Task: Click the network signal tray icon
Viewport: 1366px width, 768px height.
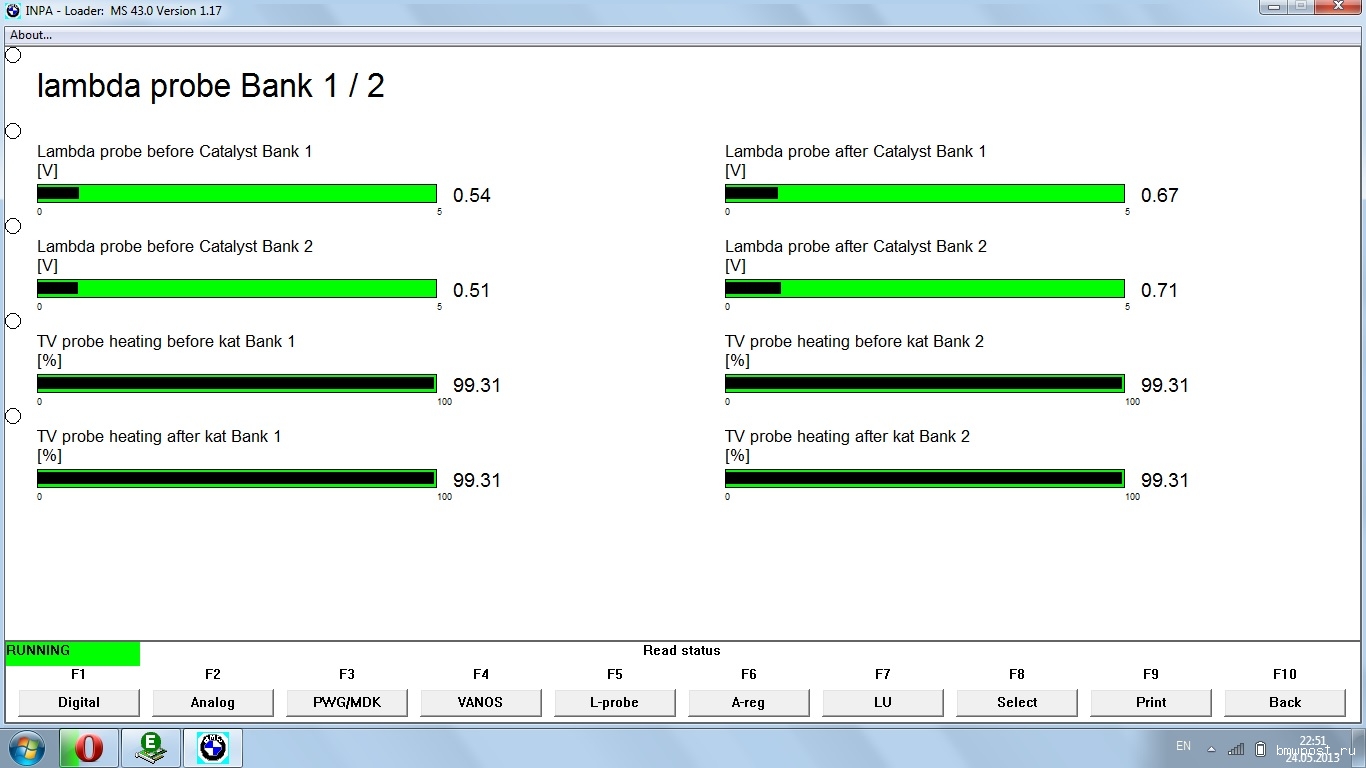Action: tap(1236, 748)
